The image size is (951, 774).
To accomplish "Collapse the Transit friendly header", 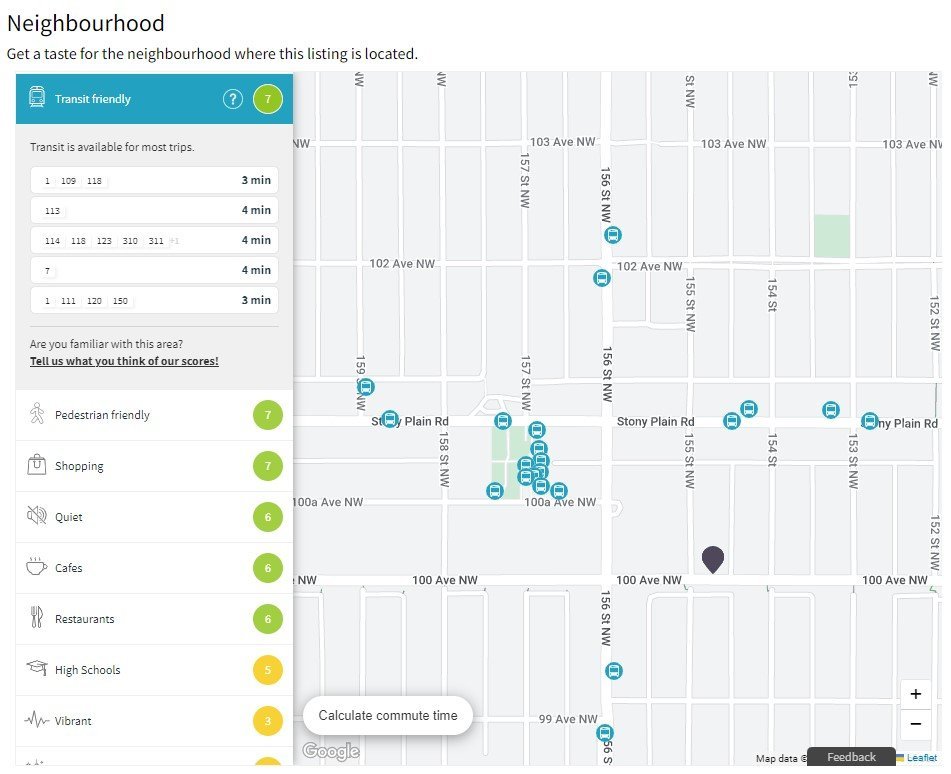I will tap(154, 99).
